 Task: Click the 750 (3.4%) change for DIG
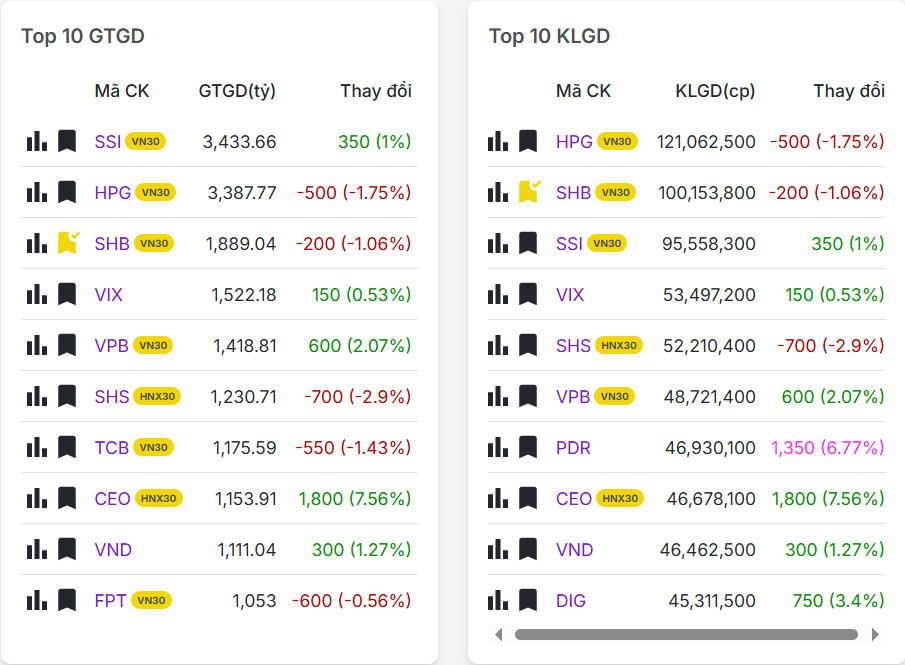[x=838, y=600]
